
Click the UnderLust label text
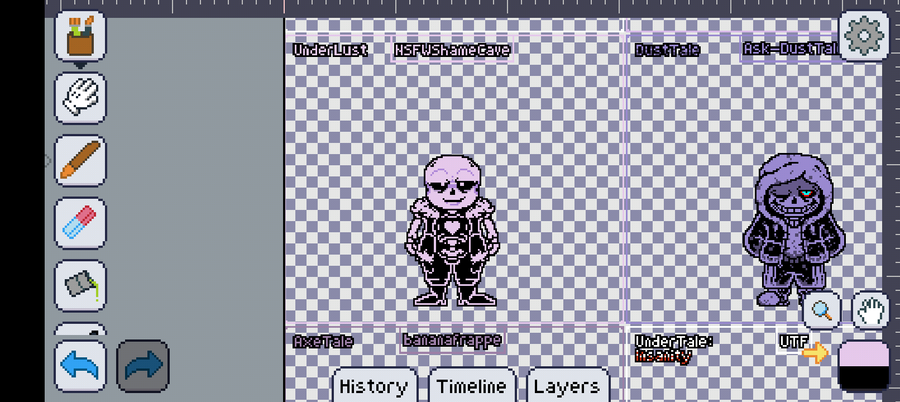pyautogui.click(x=331, y=50)
